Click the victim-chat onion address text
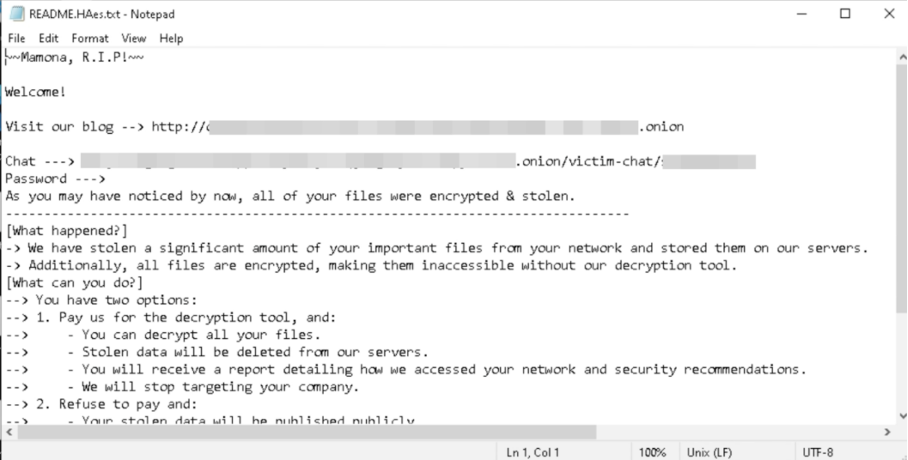 pyautogui.click(x=418, y=162)
